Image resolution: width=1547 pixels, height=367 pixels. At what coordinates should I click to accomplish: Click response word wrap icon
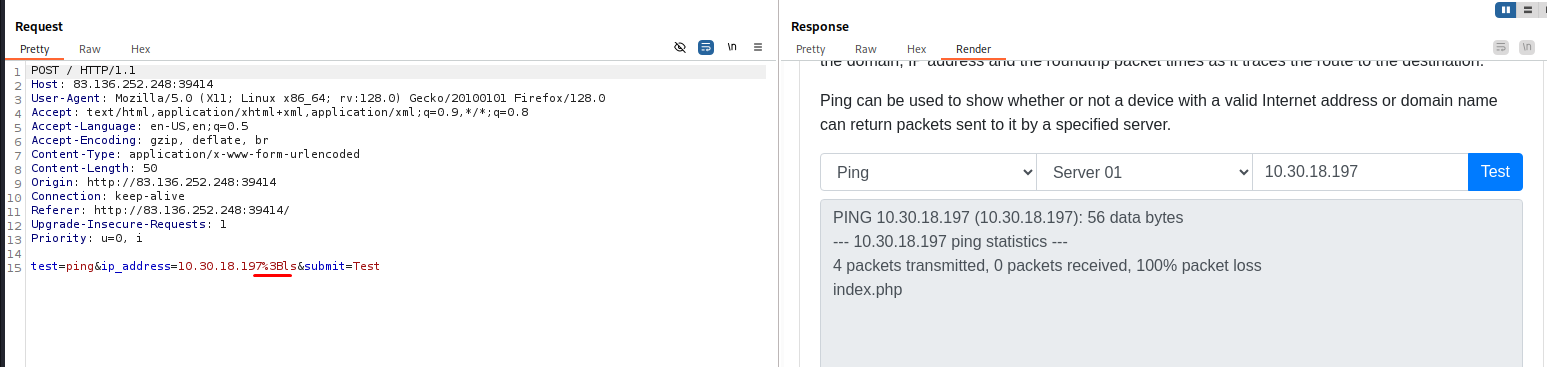pyautogui.click(x=1501, y=47)
